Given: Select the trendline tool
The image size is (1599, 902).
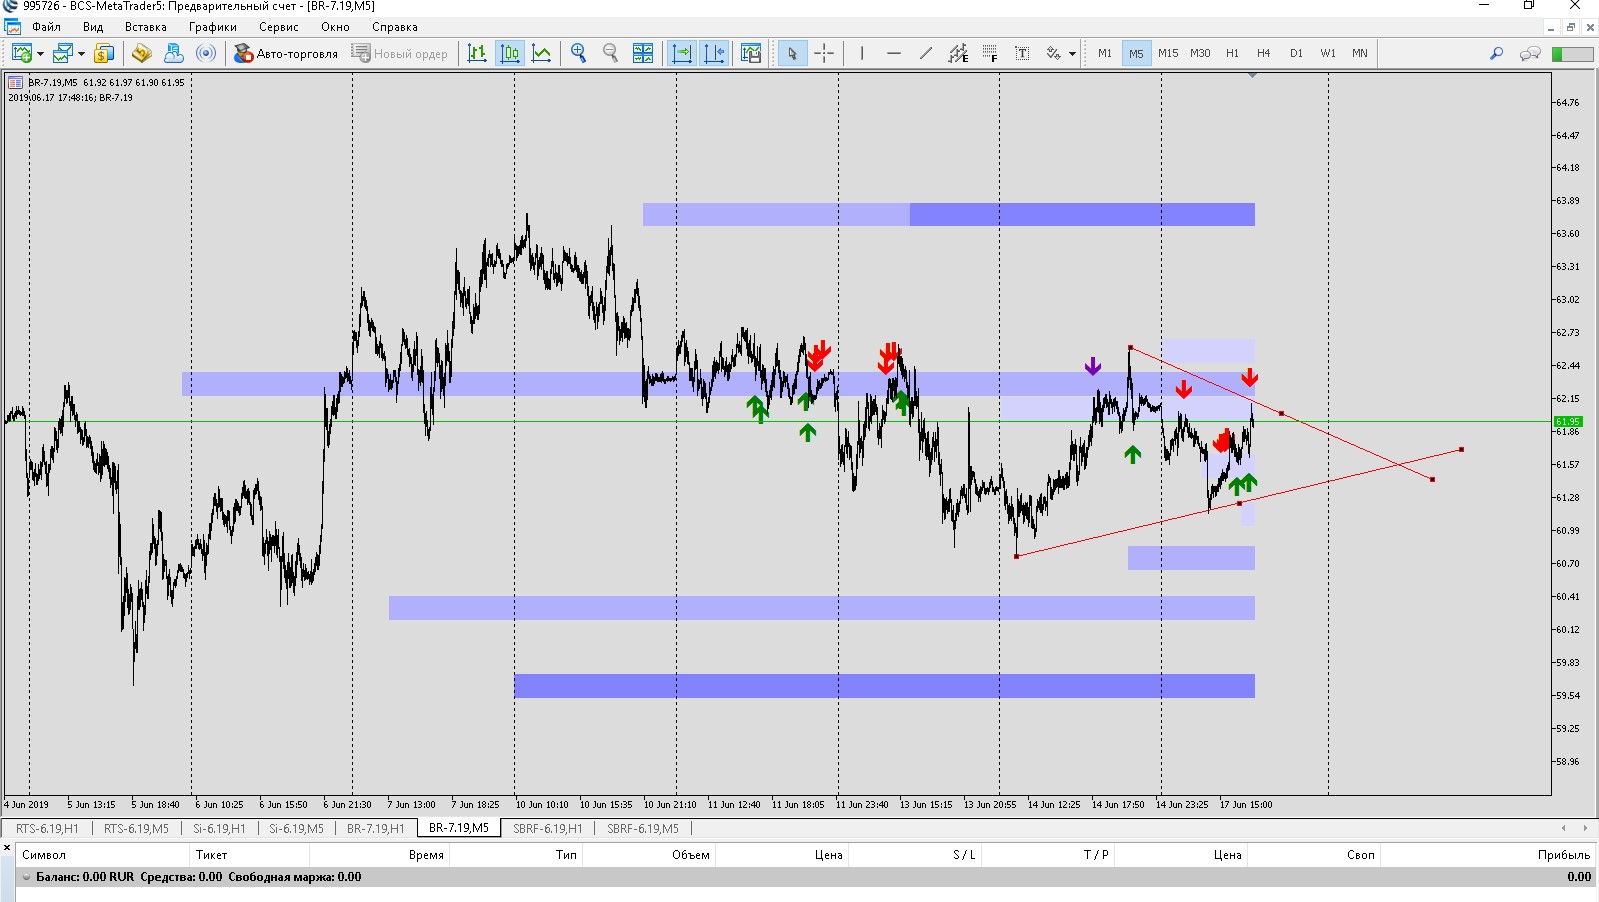Looking at the screenshot, I should 925,53.
